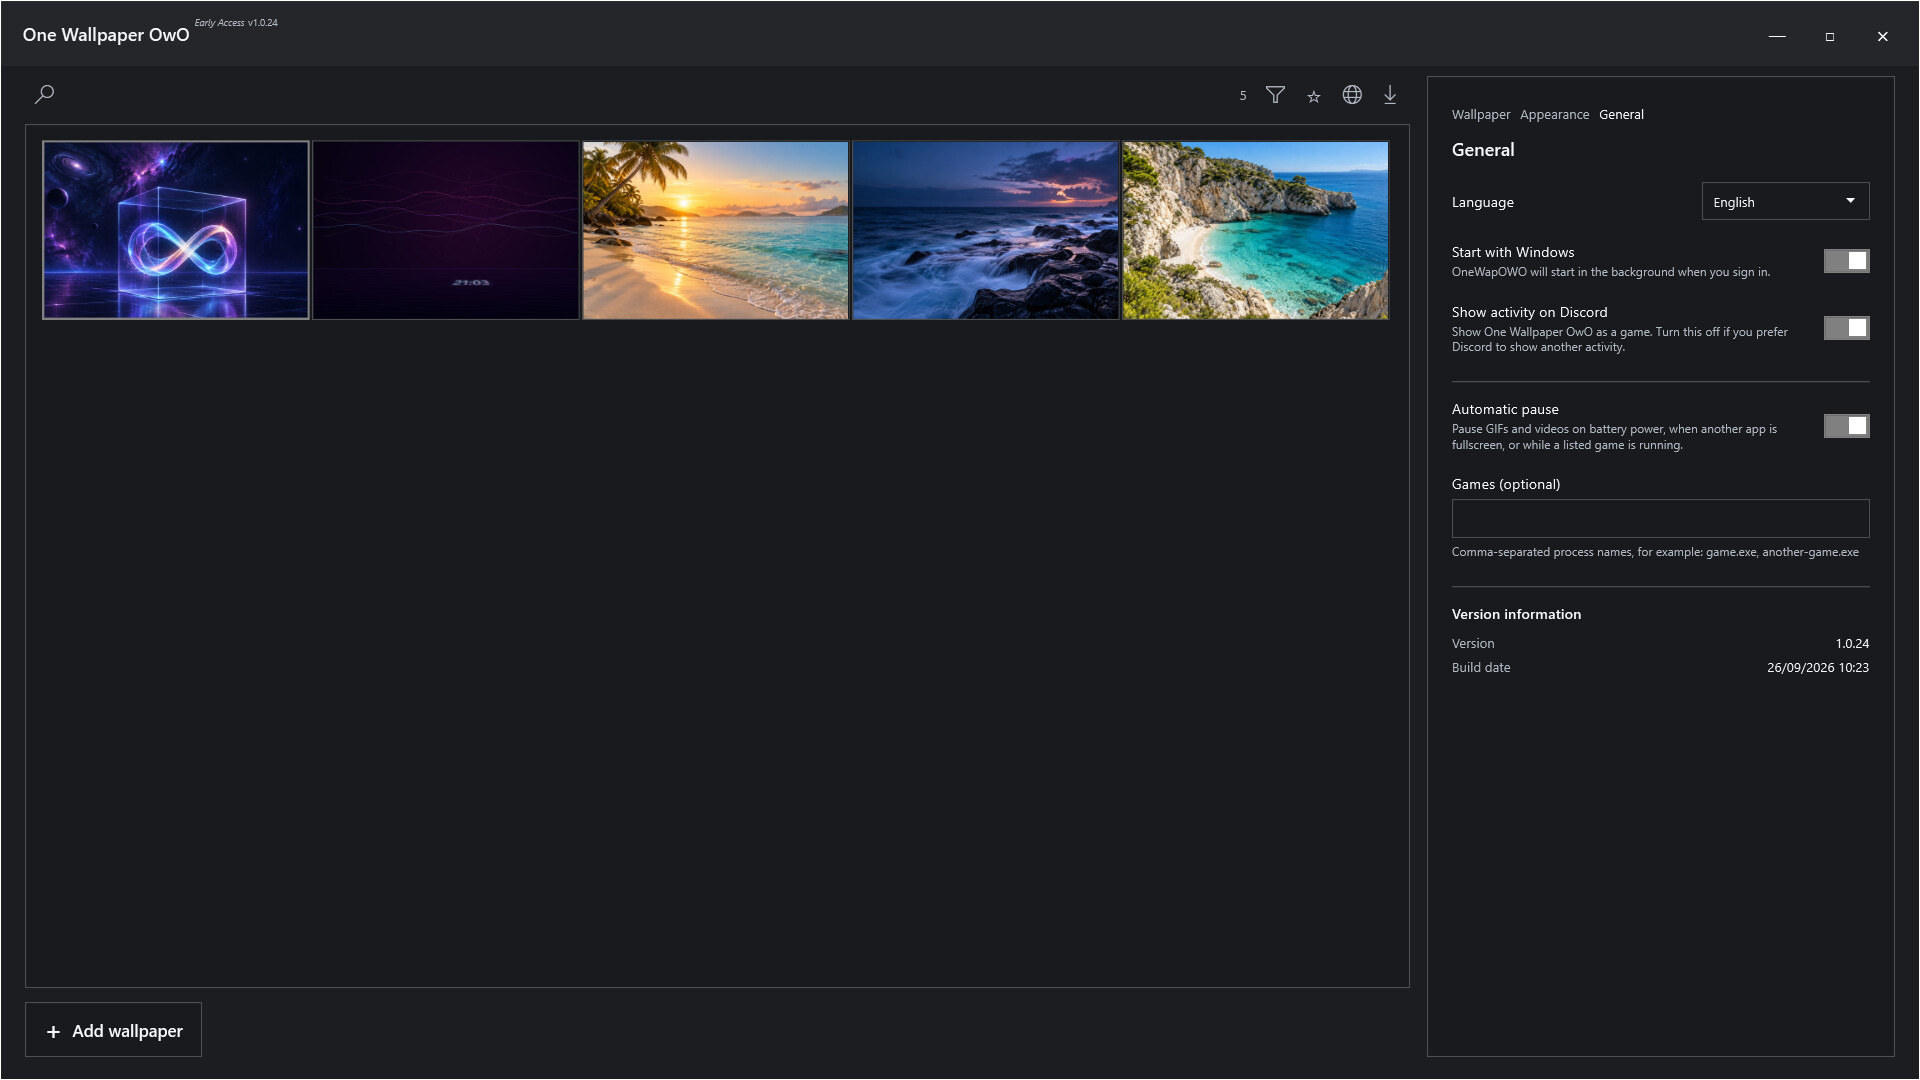Viewport: 1920px width, 1080px height.
Task: Open the General settings tab
Action: [x=1621, y=114]
